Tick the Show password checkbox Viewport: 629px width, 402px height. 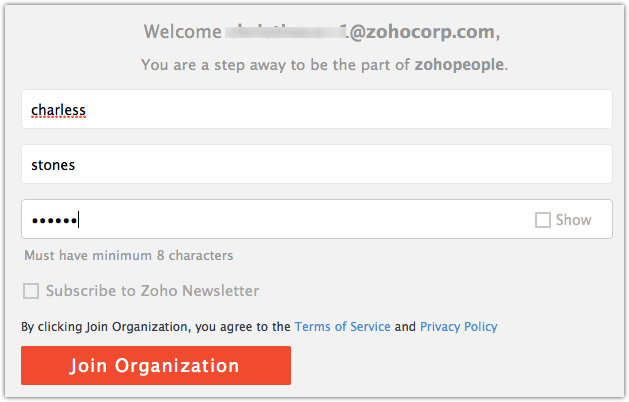pyautogui.click(x=543, y=220)
